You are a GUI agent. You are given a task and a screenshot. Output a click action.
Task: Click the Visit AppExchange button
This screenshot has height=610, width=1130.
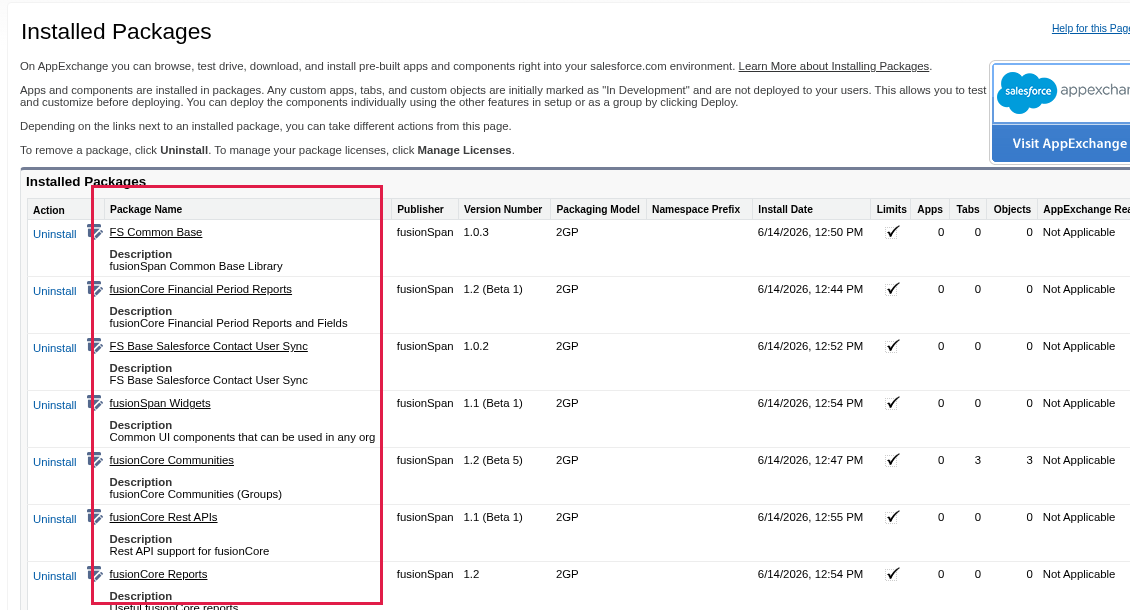(x=1061, y=143)
